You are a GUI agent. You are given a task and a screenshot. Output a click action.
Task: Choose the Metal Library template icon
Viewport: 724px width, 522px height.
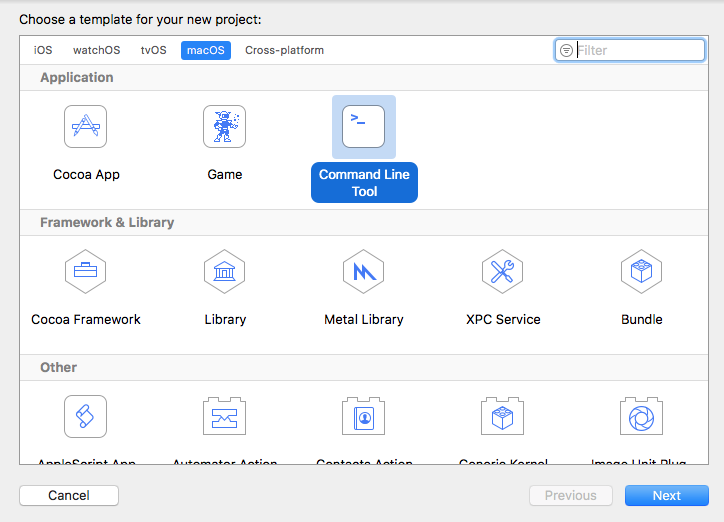[364, 271]
